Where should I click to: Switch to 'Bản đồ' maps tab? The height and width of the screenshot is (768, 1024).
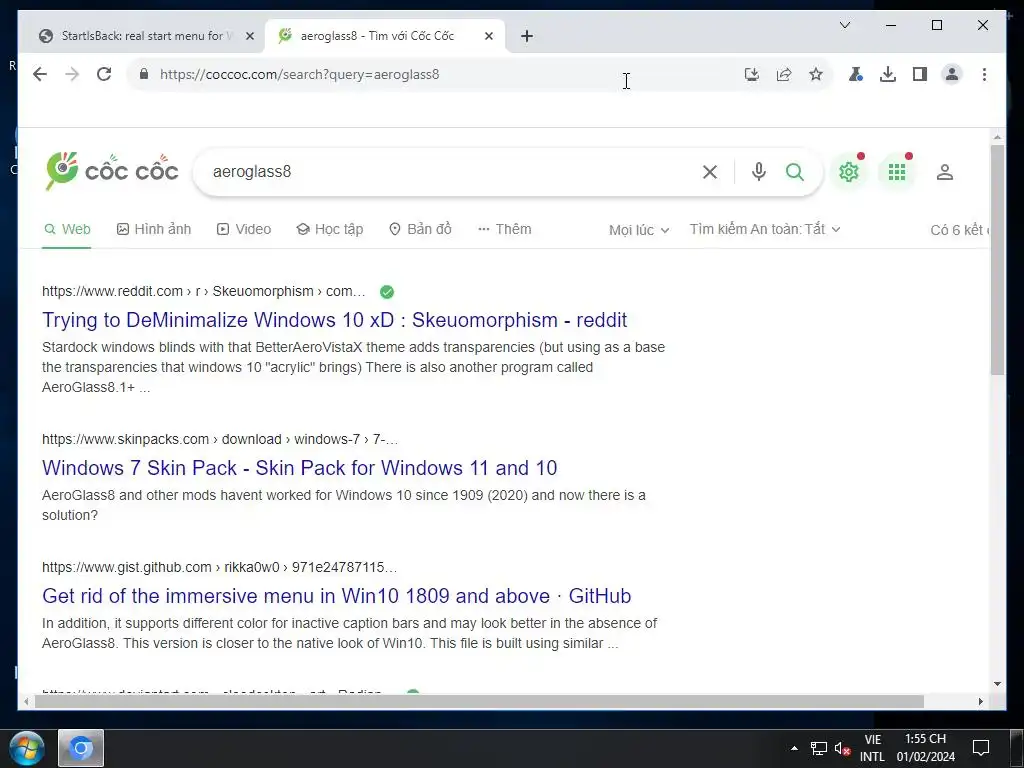coord(420,229)
